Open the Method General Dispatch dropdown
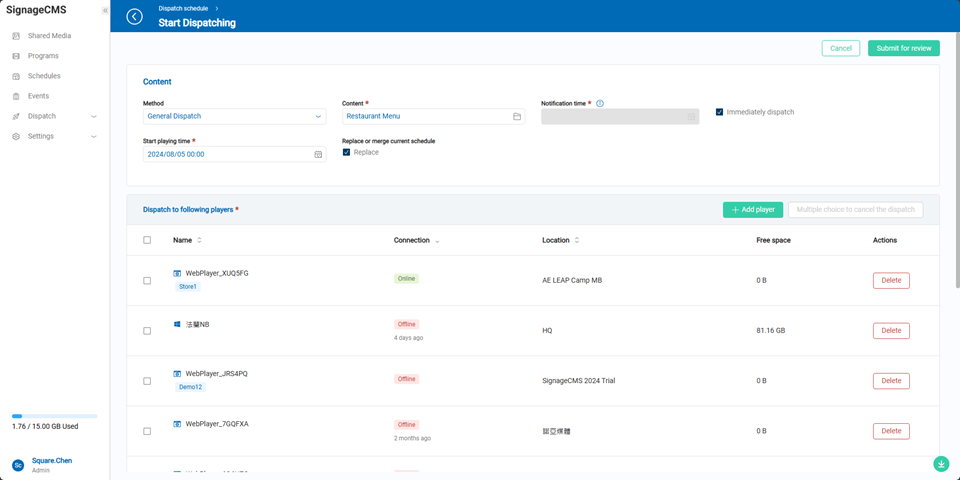This screenshot has width=960, height=480. pyautogui.click(x=234, y=117)
